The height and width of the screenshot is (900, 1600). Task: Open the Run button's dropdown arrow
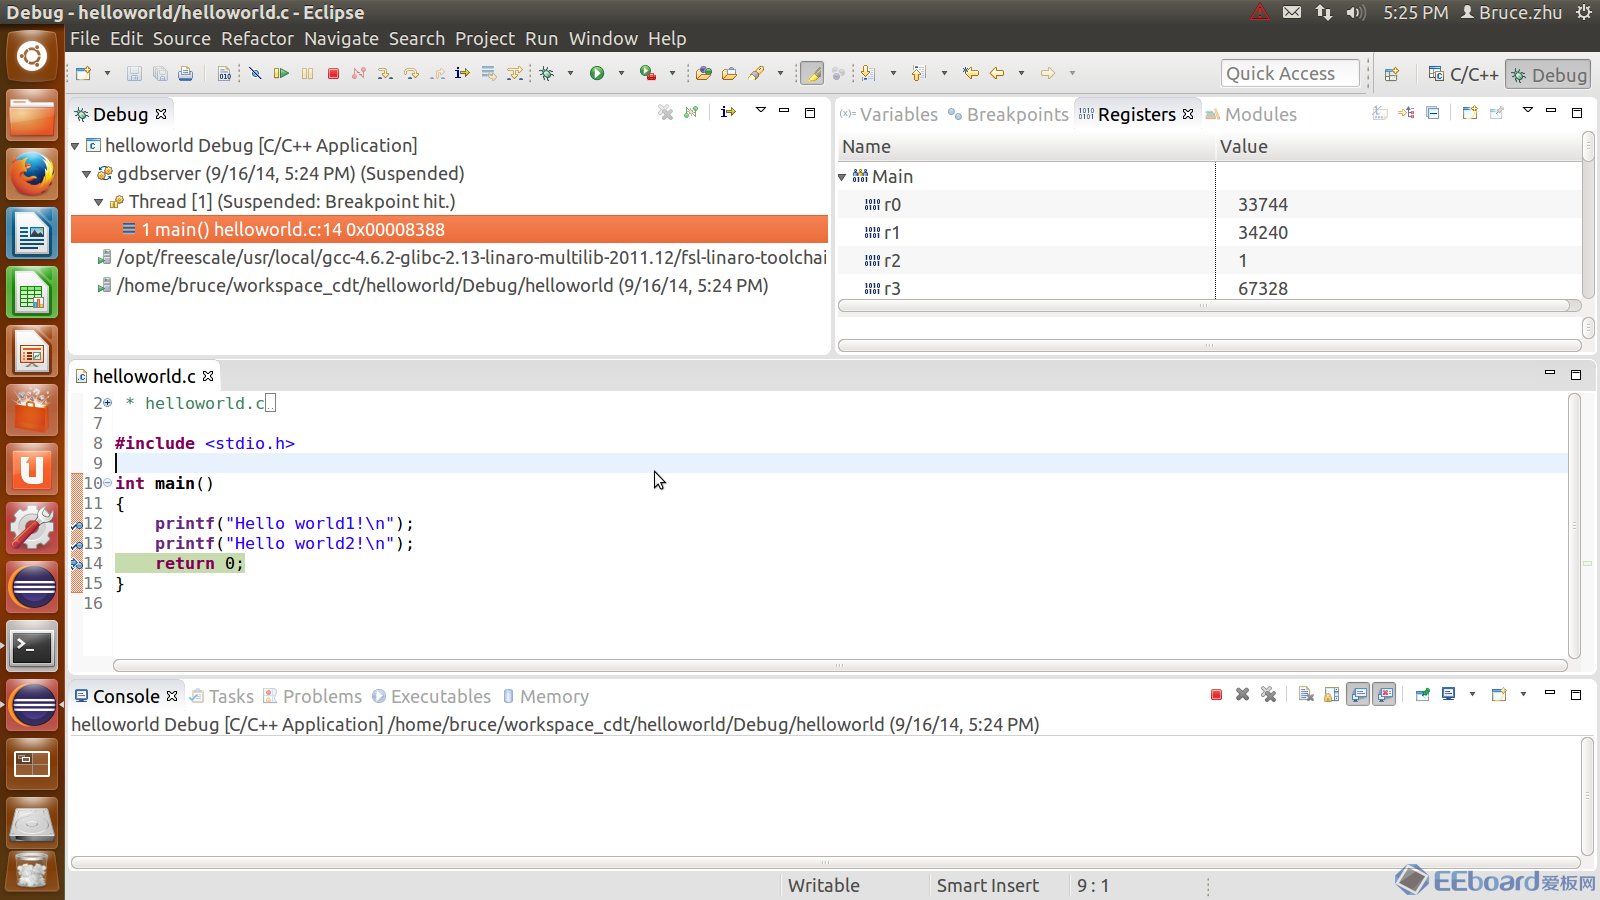click(621, 73)
